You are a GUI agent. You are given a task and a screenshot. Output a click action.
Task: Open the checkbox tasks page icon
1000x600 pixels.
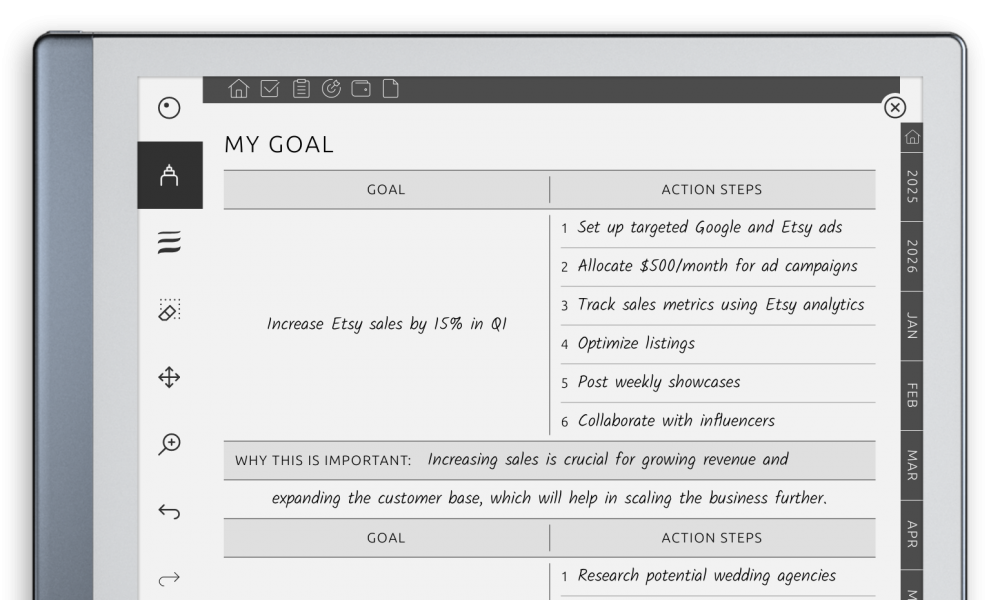[x=269, y=89]
